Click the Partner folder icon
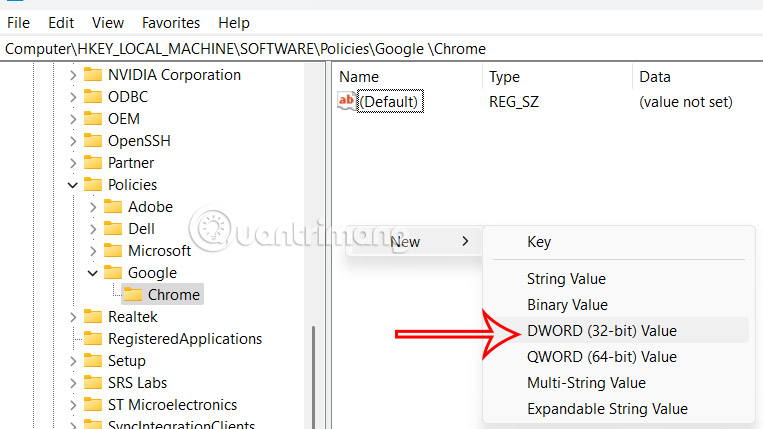Viewport: 763px width, 429px height. (93, 162)
